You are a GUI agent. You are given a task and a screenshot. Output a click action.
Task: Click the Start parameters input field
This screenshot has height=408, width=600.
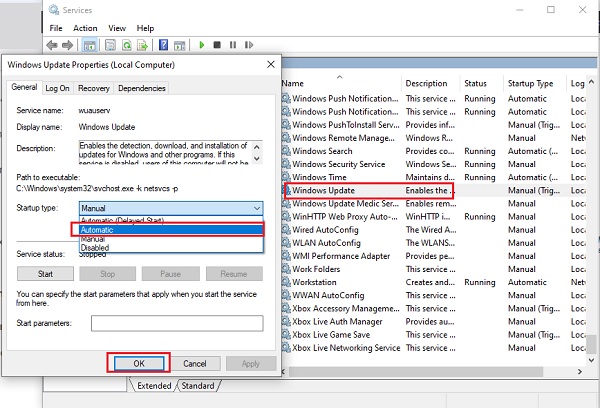(x=177, y=323)
